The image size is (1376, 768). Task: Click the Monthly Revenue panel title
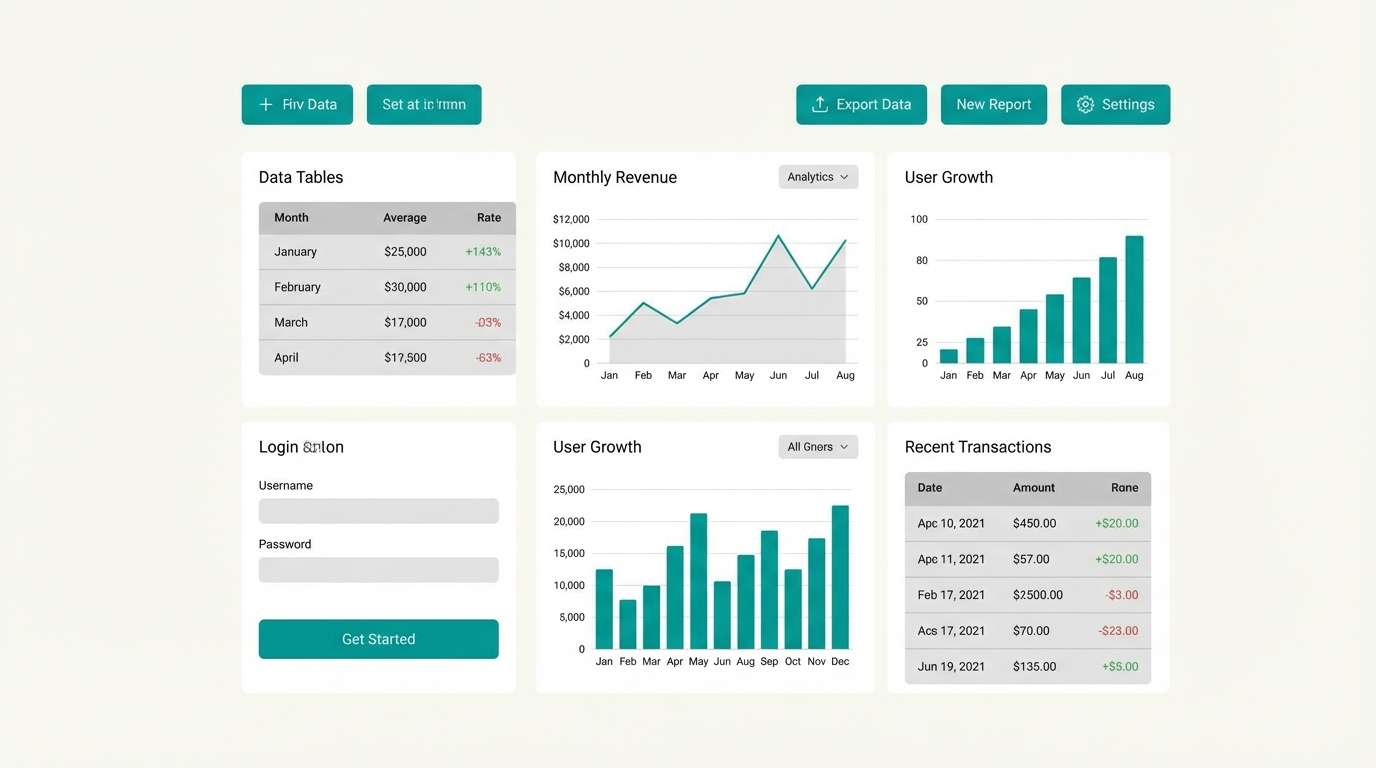coord(614,176)
